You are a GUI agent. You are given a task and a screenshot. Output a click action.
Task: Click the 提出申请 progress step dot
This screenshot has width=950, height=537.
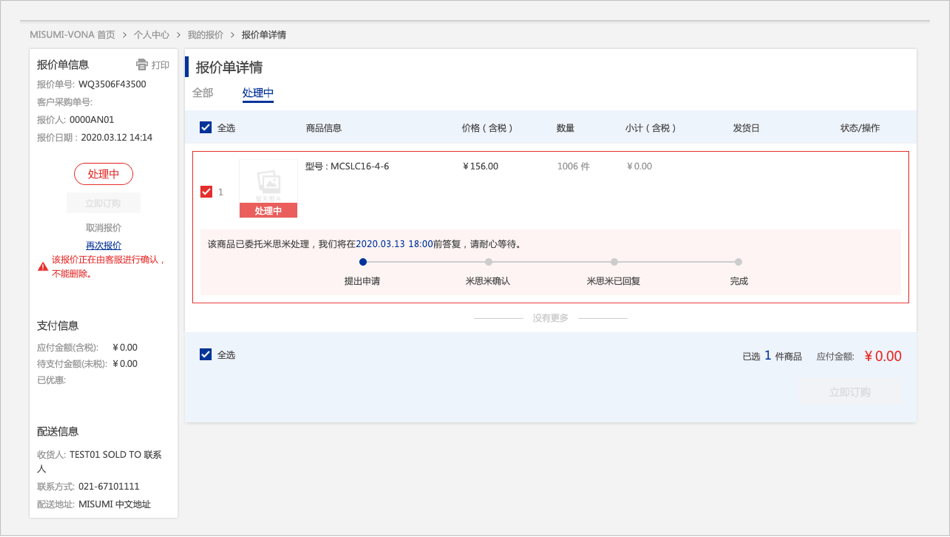[x=362, y=263]
